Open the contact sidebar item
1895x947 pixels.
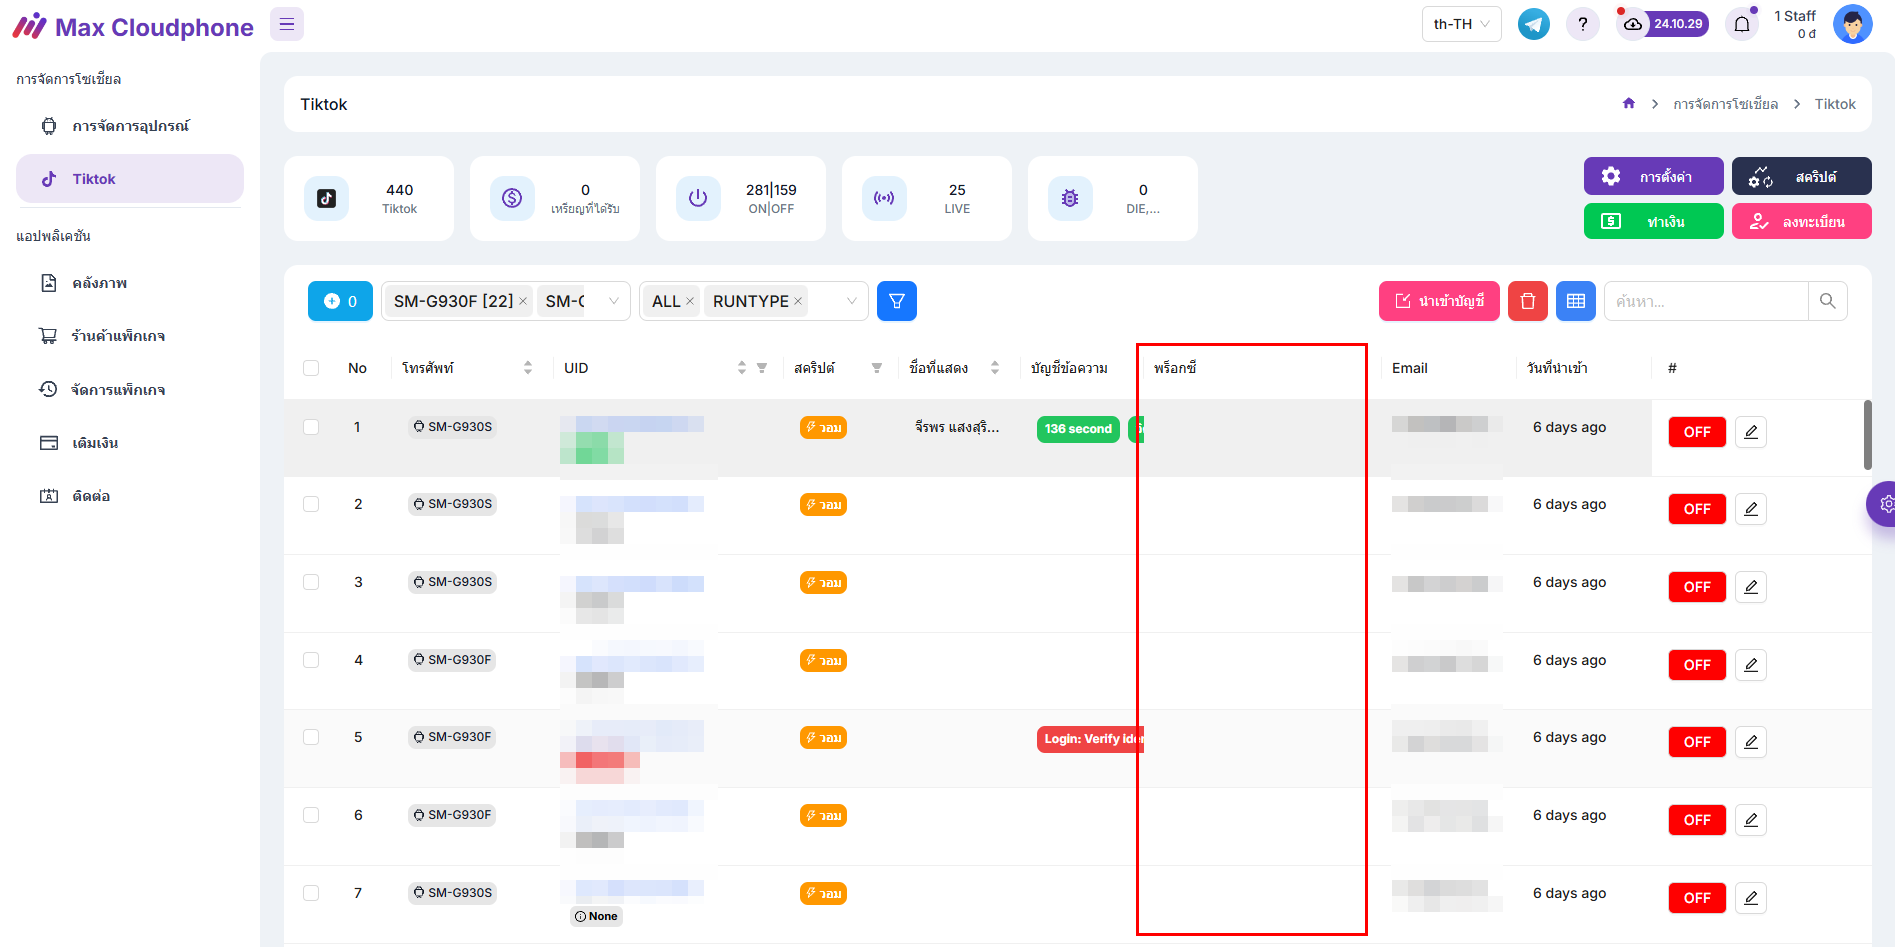click(x=130, y=496)
